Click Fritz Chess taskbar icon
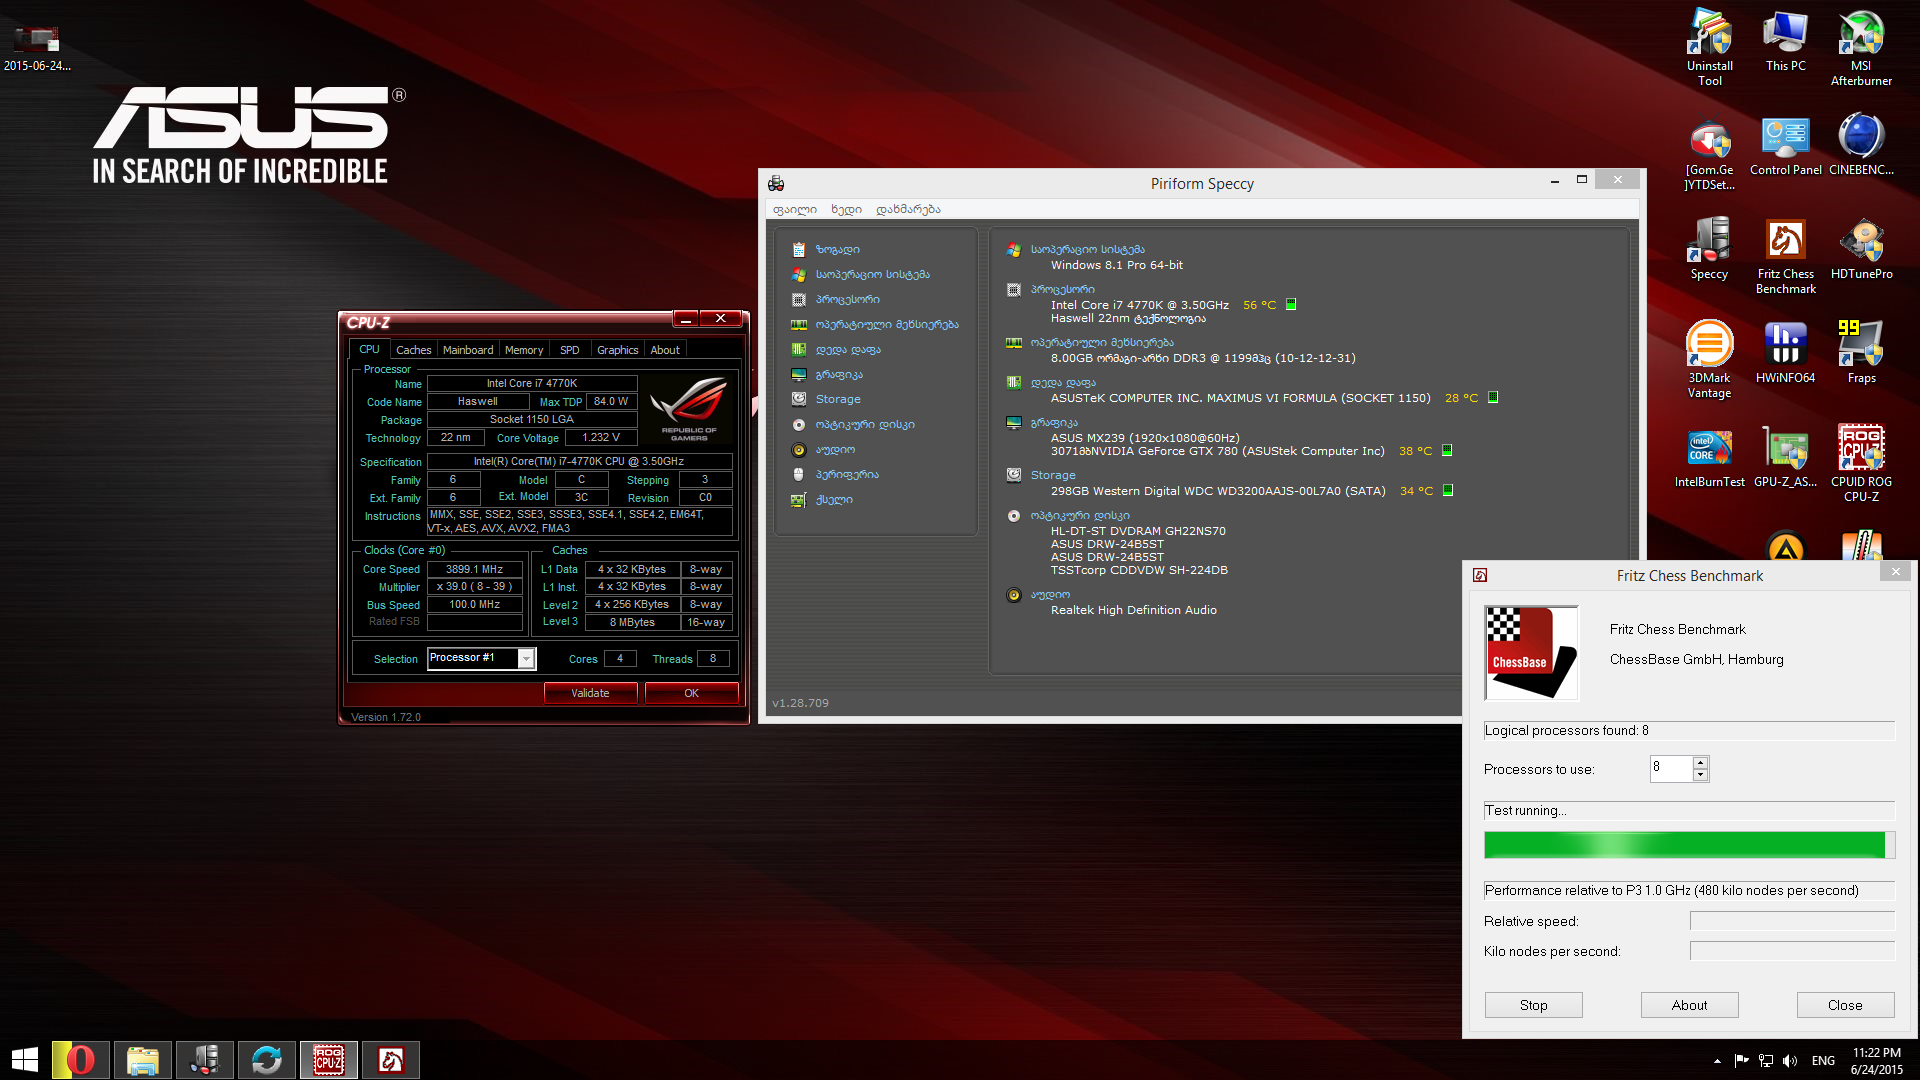The image size is (1920, 1080). [x=391, y=1060]
